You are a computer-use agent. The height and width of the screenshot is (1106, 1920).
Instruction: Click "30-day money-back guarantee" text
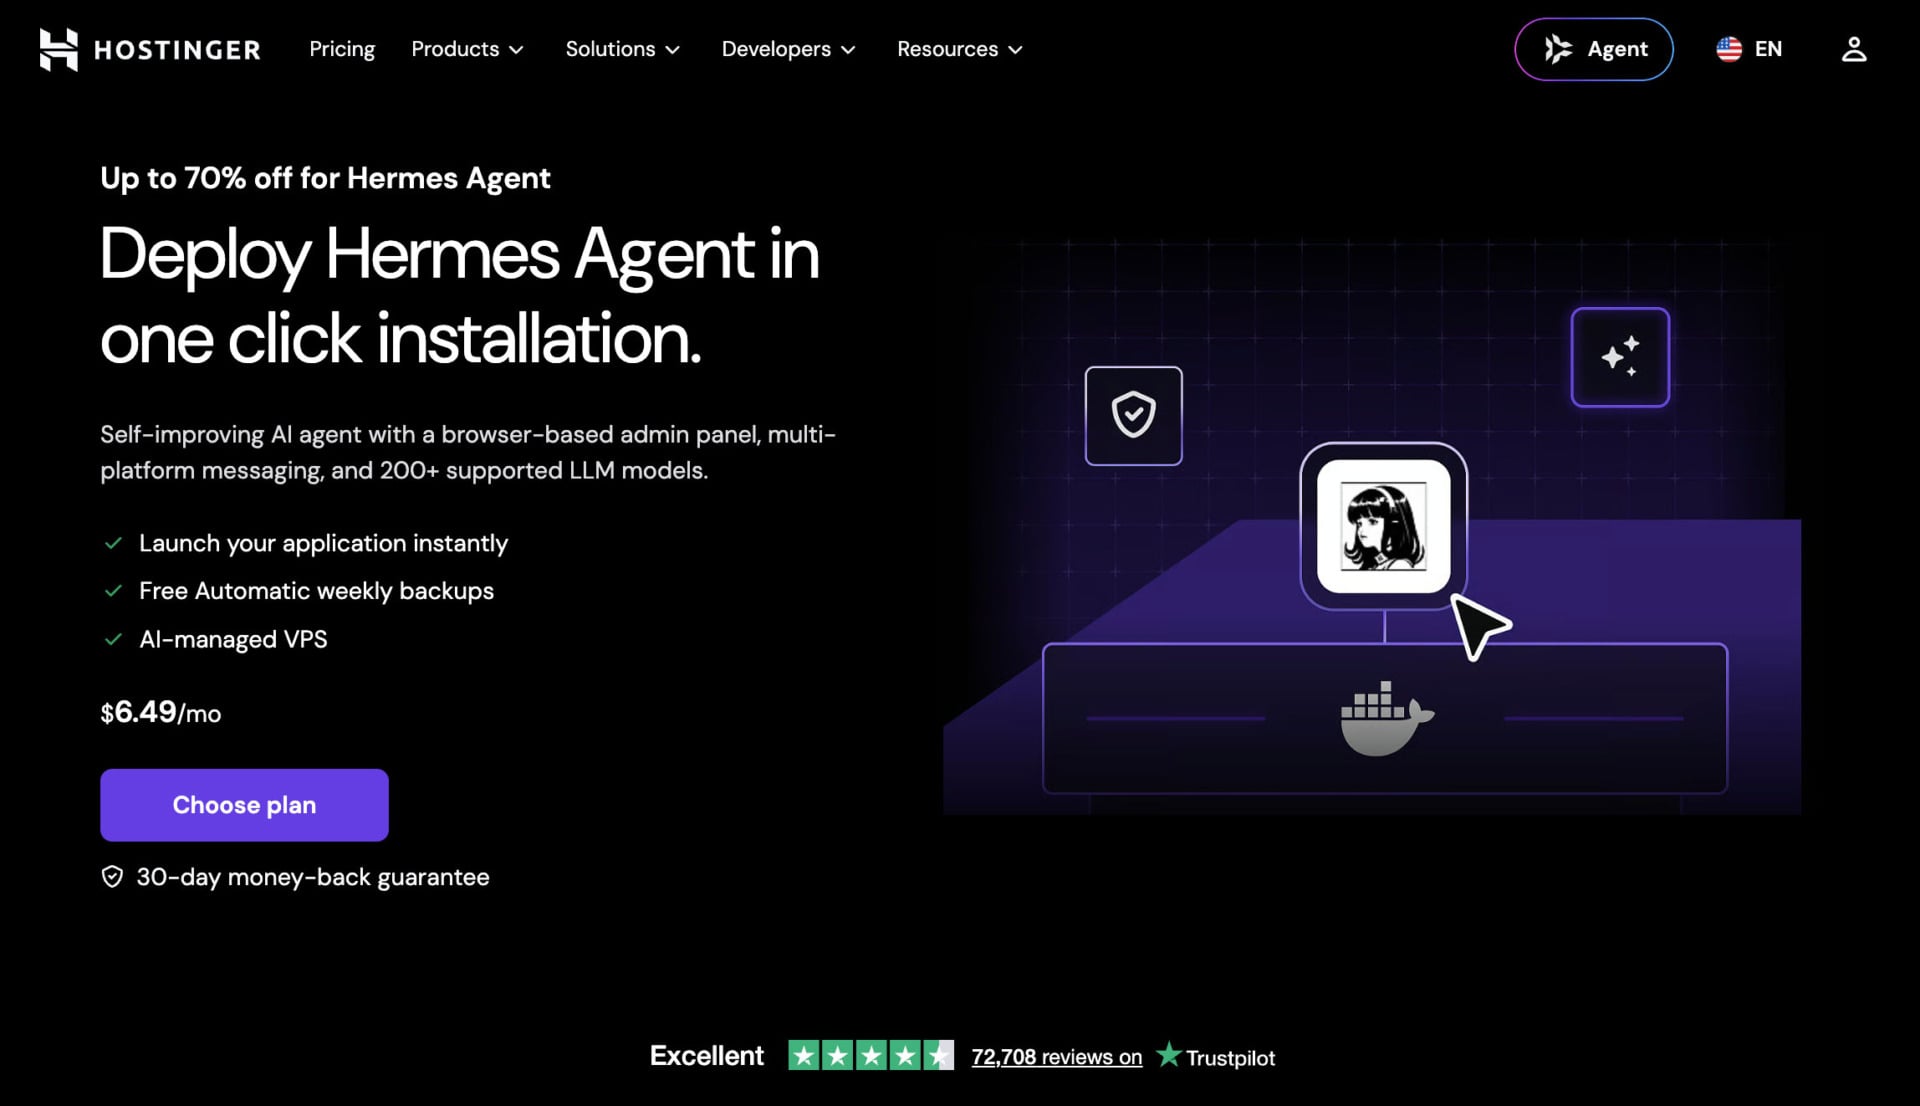[x=313, y=877]
